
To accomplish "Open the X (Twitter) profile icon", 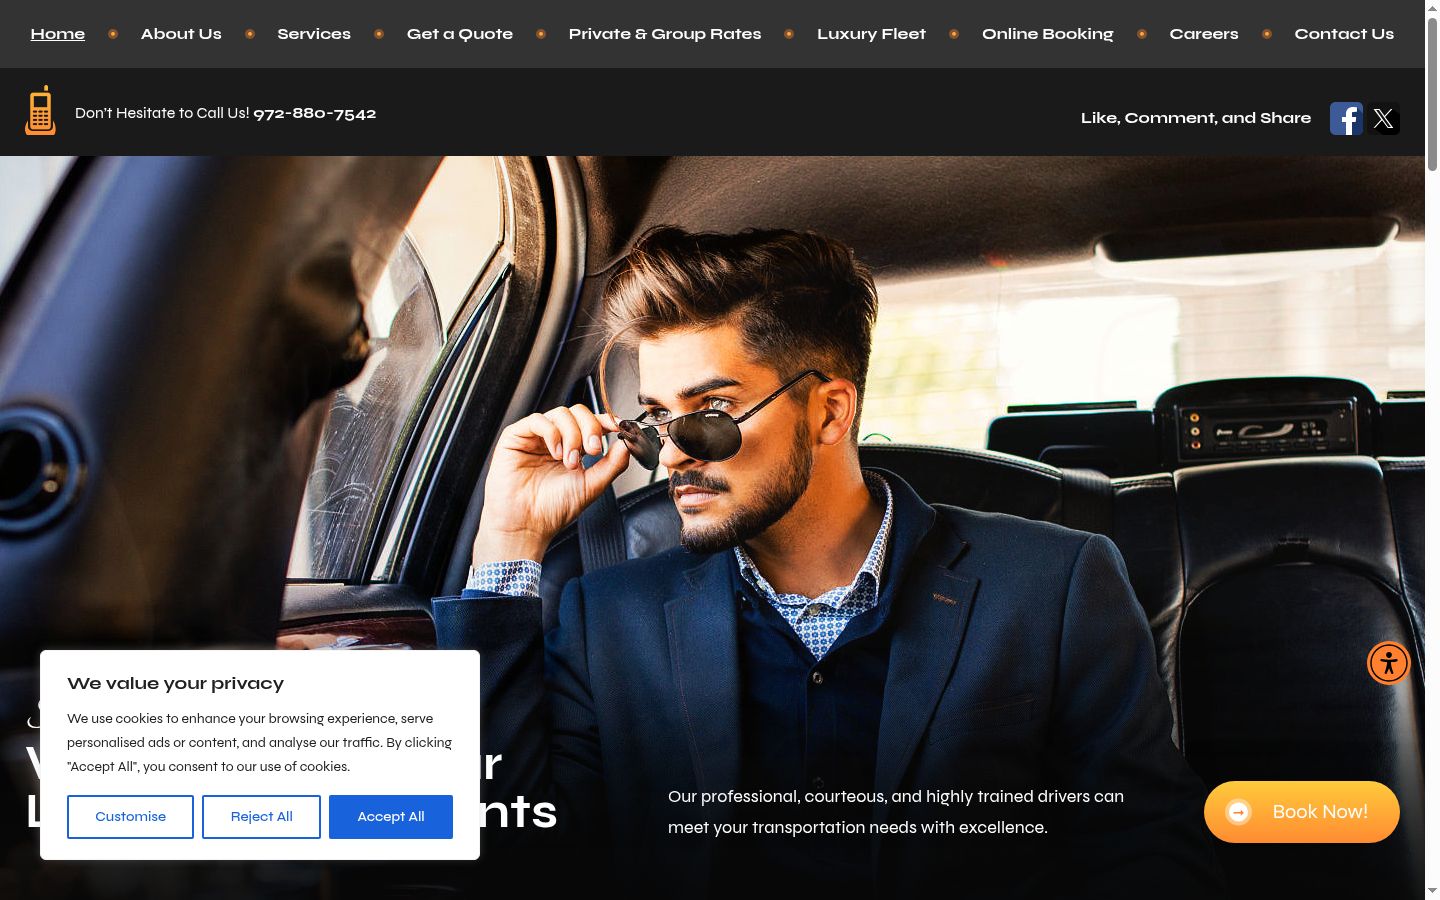I will pyautogui.click(x=1384, y=119).
